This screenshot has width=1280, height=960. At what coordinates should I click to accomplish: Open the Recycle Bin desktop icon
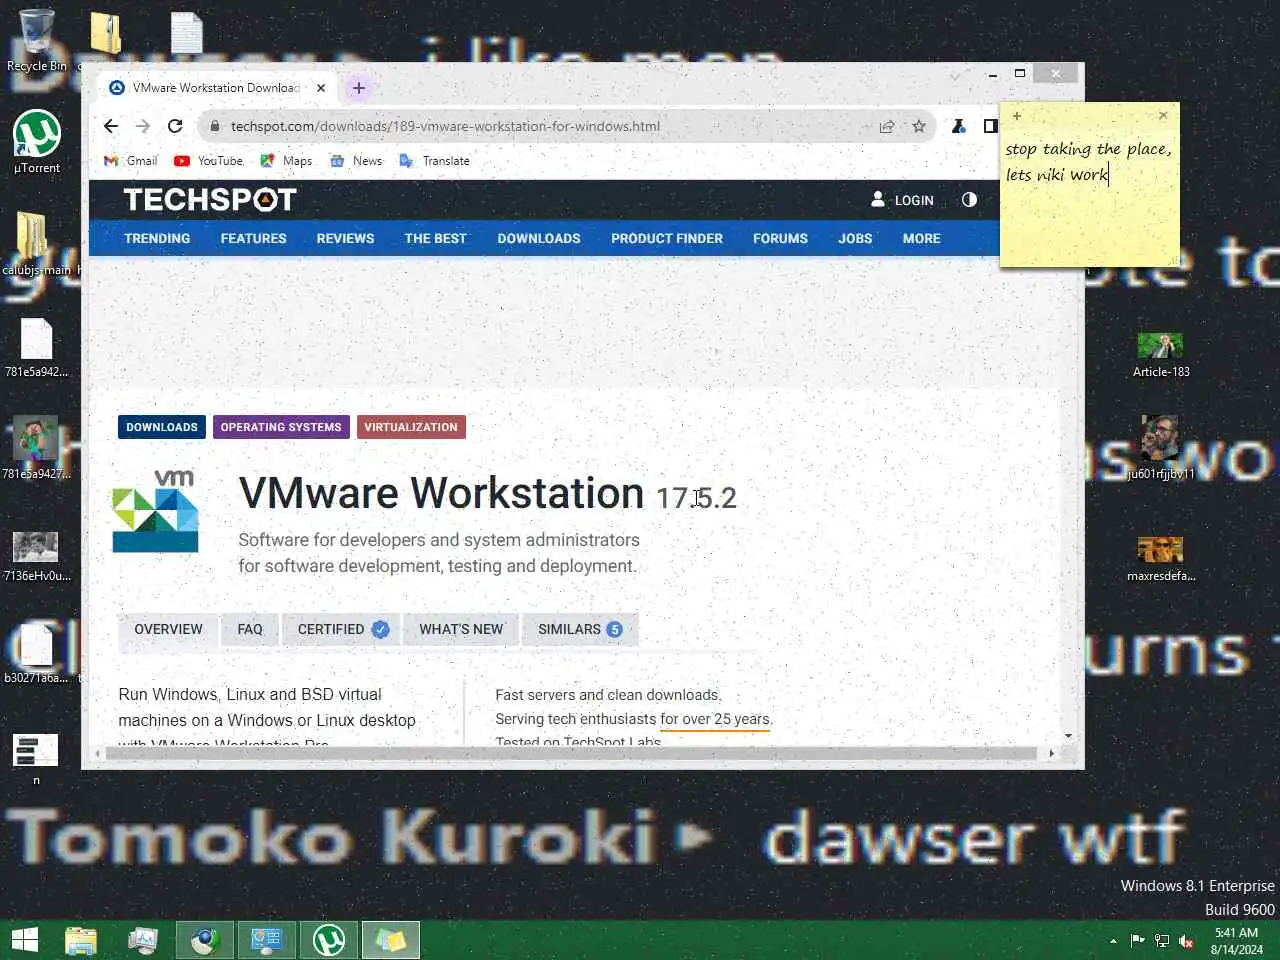pyautogui.click(x=37, y=40)
